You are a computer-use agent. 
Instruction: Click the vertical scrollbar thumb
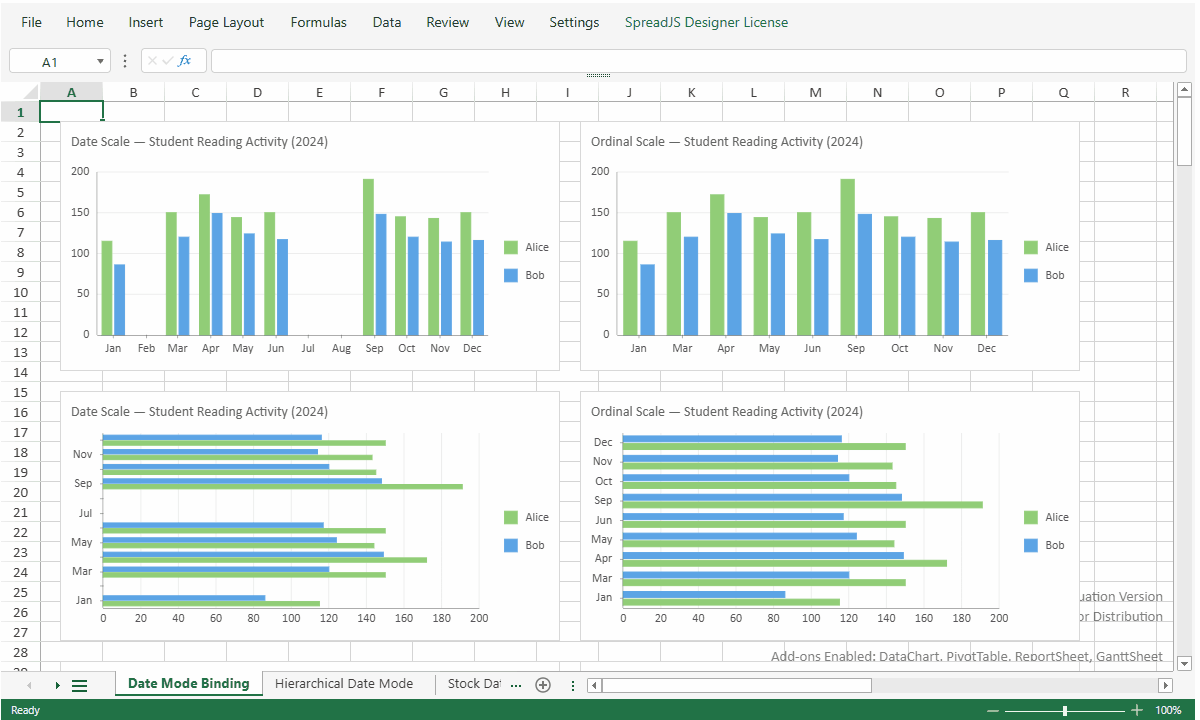point(1185,131)
